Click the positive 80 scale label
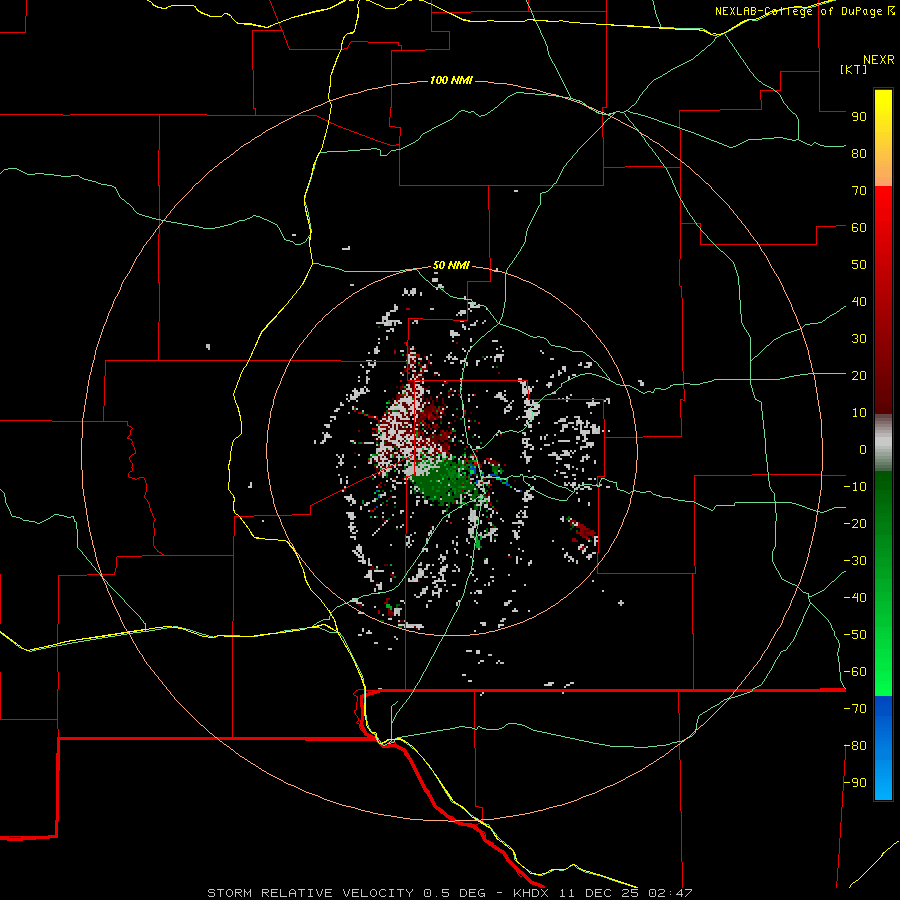 859,153
